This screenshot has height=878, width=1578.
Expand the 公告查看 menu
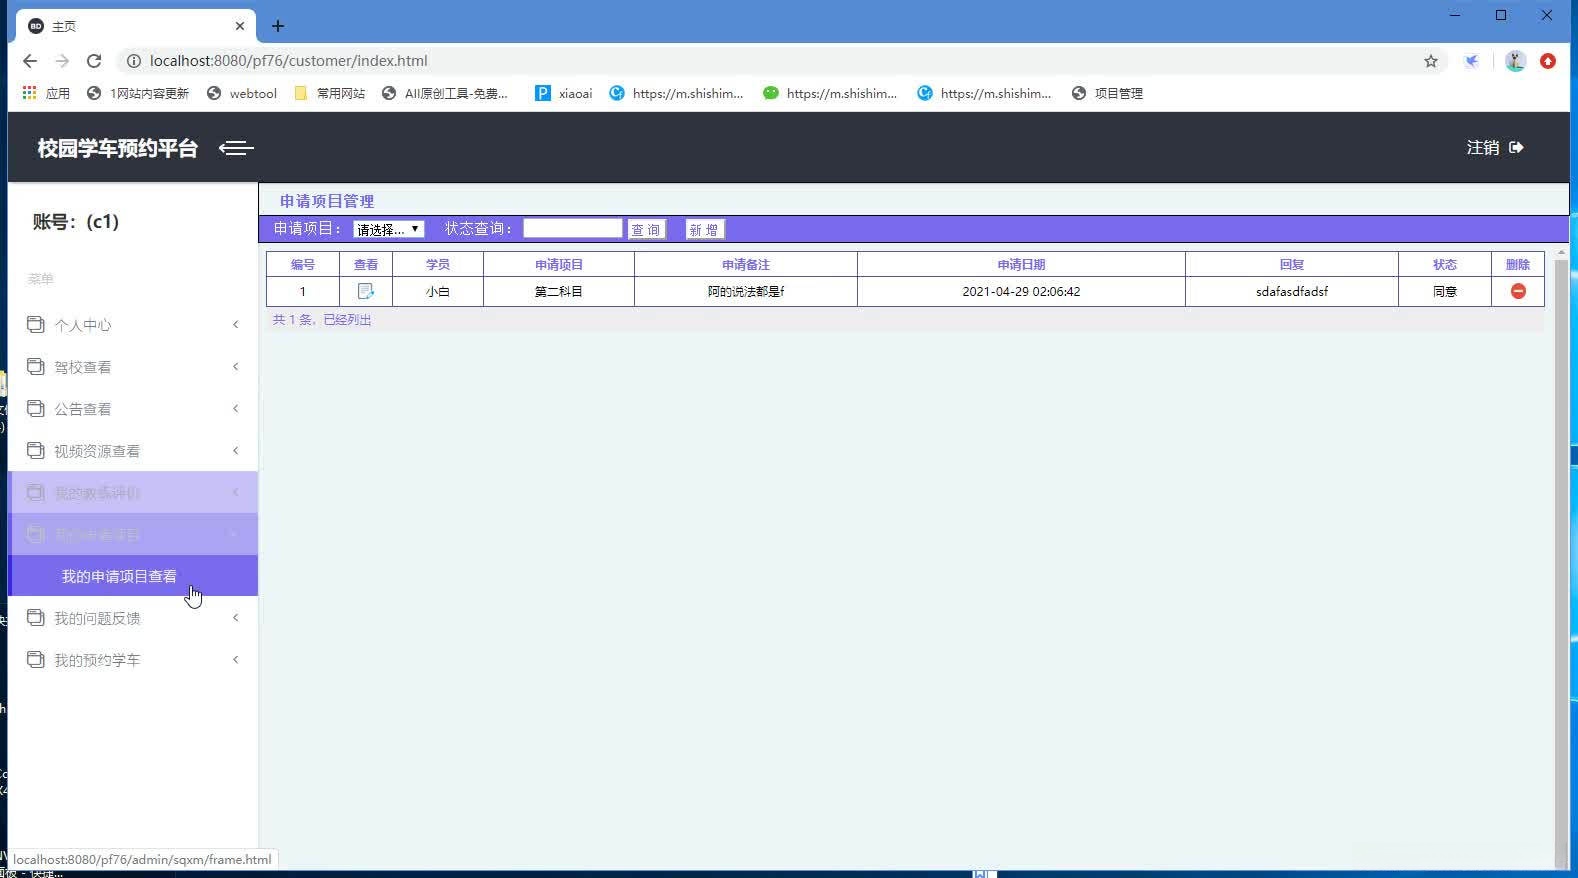[132, 408]
